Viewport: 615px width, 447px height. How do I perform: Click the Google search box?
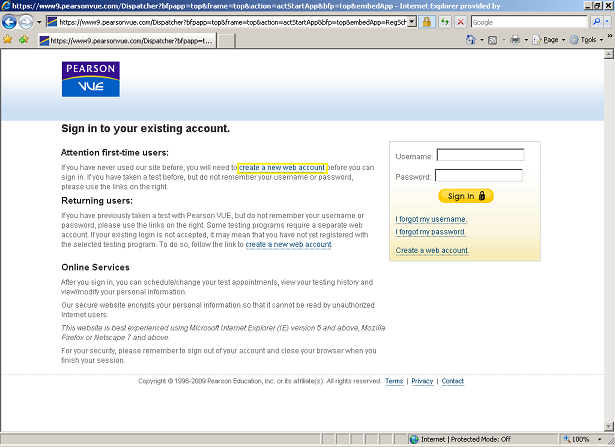pyautogui.click(x=529, y=22)
